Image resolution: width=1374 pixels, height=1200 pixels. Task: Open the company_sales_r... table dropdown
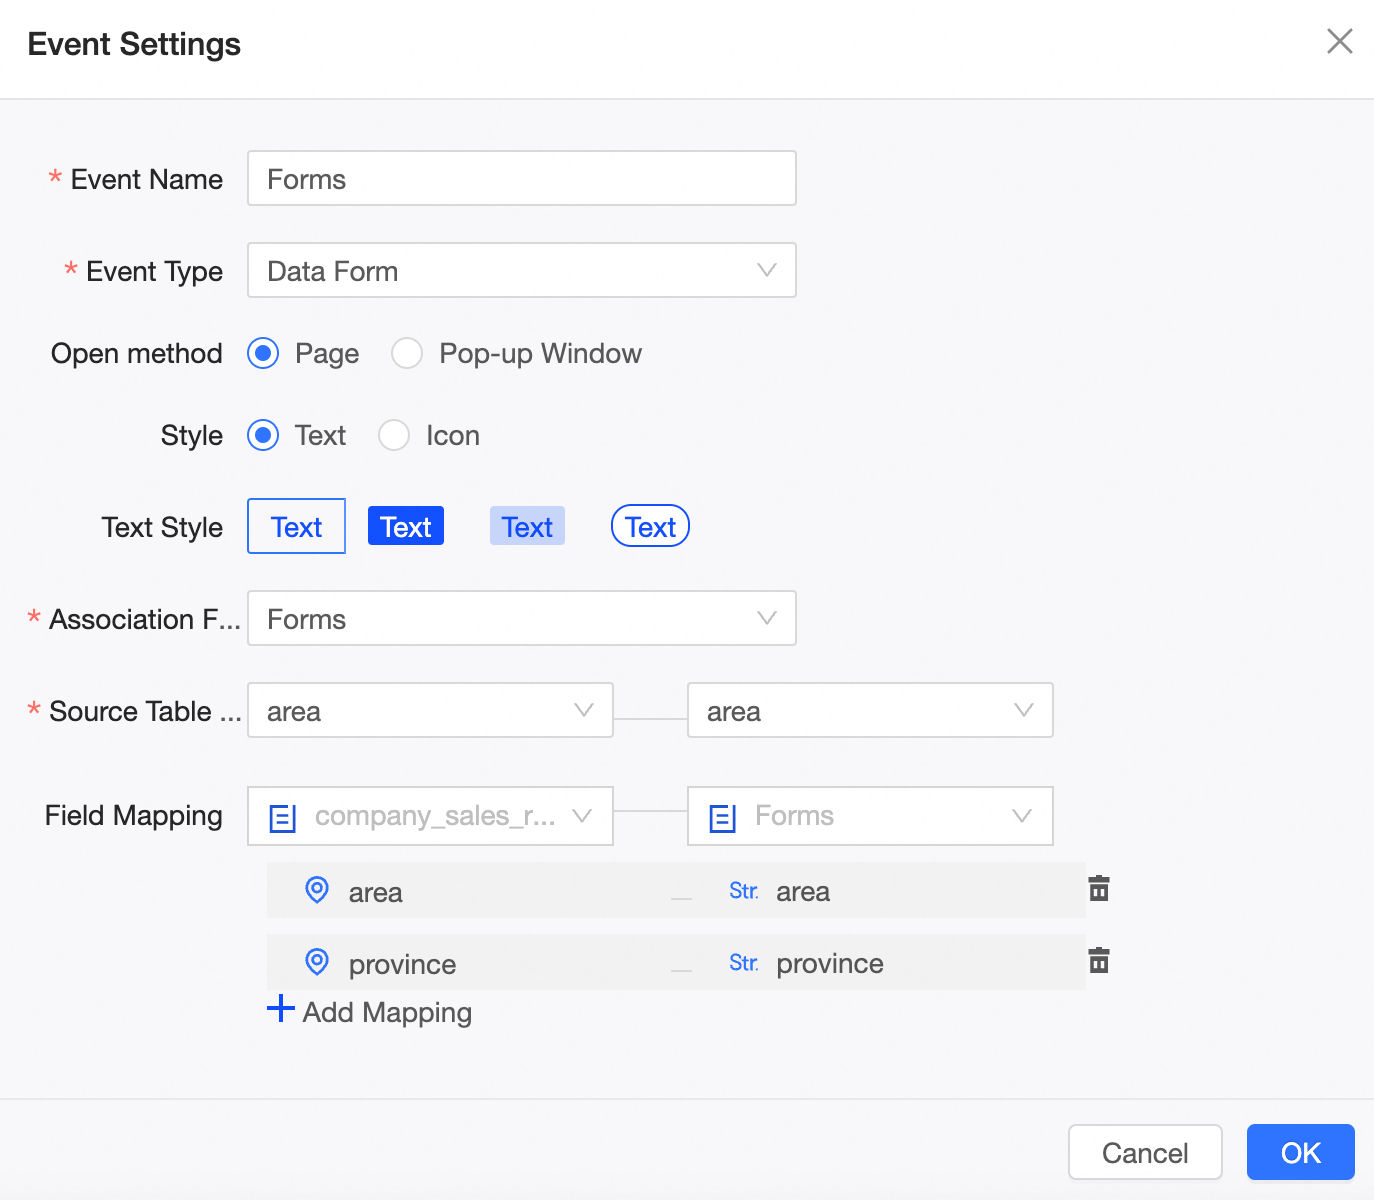click(x=430, y=816)
